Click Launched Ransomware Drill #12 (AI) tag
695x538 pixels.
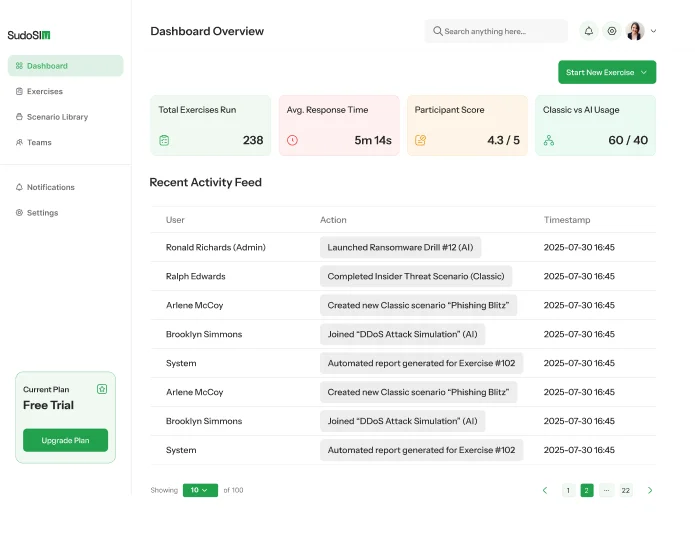point(400,247)
